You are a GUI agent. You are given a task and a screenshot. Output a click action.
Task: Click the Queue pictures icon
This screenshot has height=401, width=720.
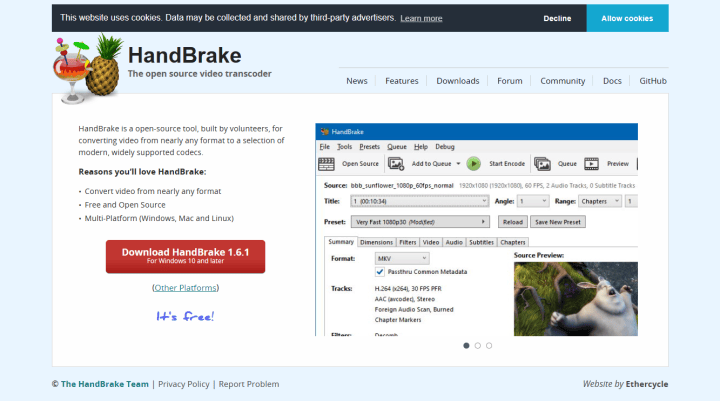pos(542,163)
